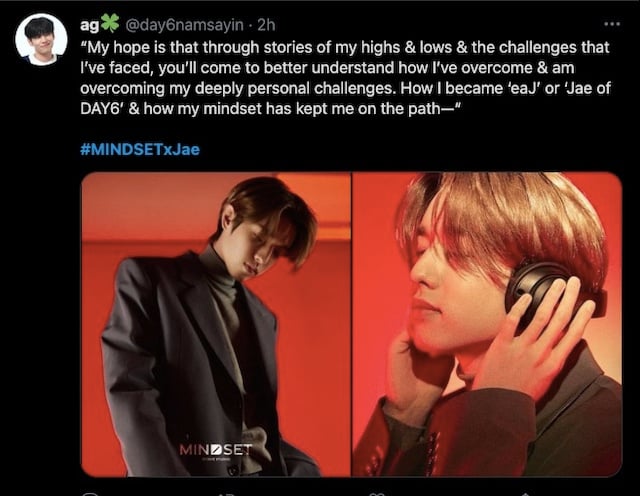Open the profile avatar of the tweet author
640x496 pixels.
tap(41, 40)
